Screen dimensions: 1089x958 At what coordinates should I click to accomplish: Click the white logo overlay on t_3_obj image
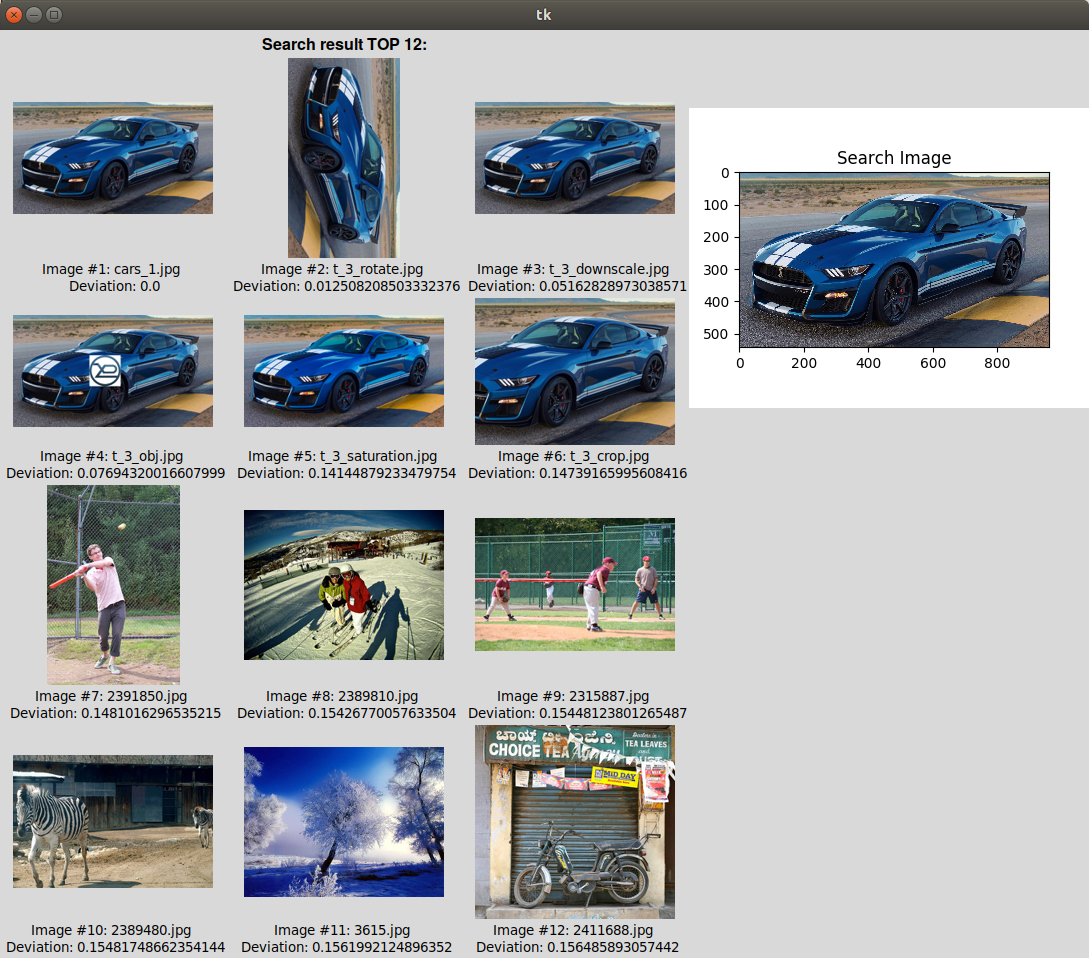(x=104, y=370)
